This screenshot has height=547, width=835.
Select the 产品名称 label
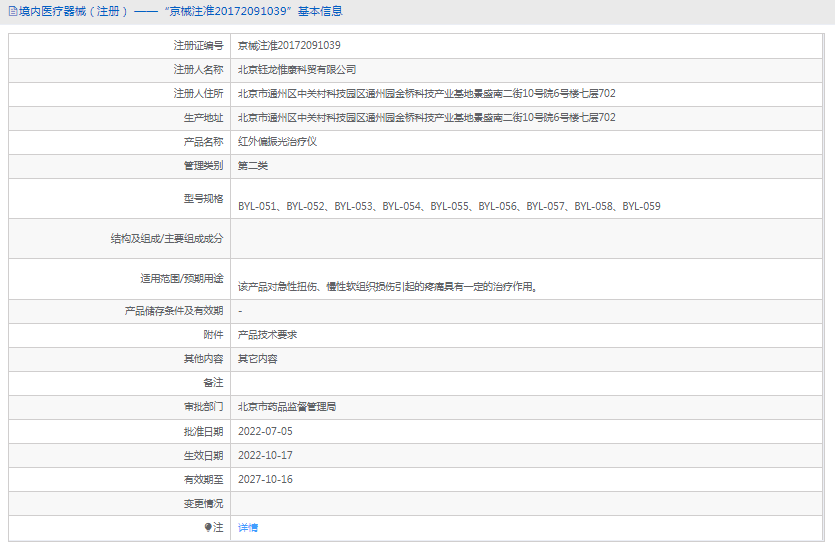[203, 141]
